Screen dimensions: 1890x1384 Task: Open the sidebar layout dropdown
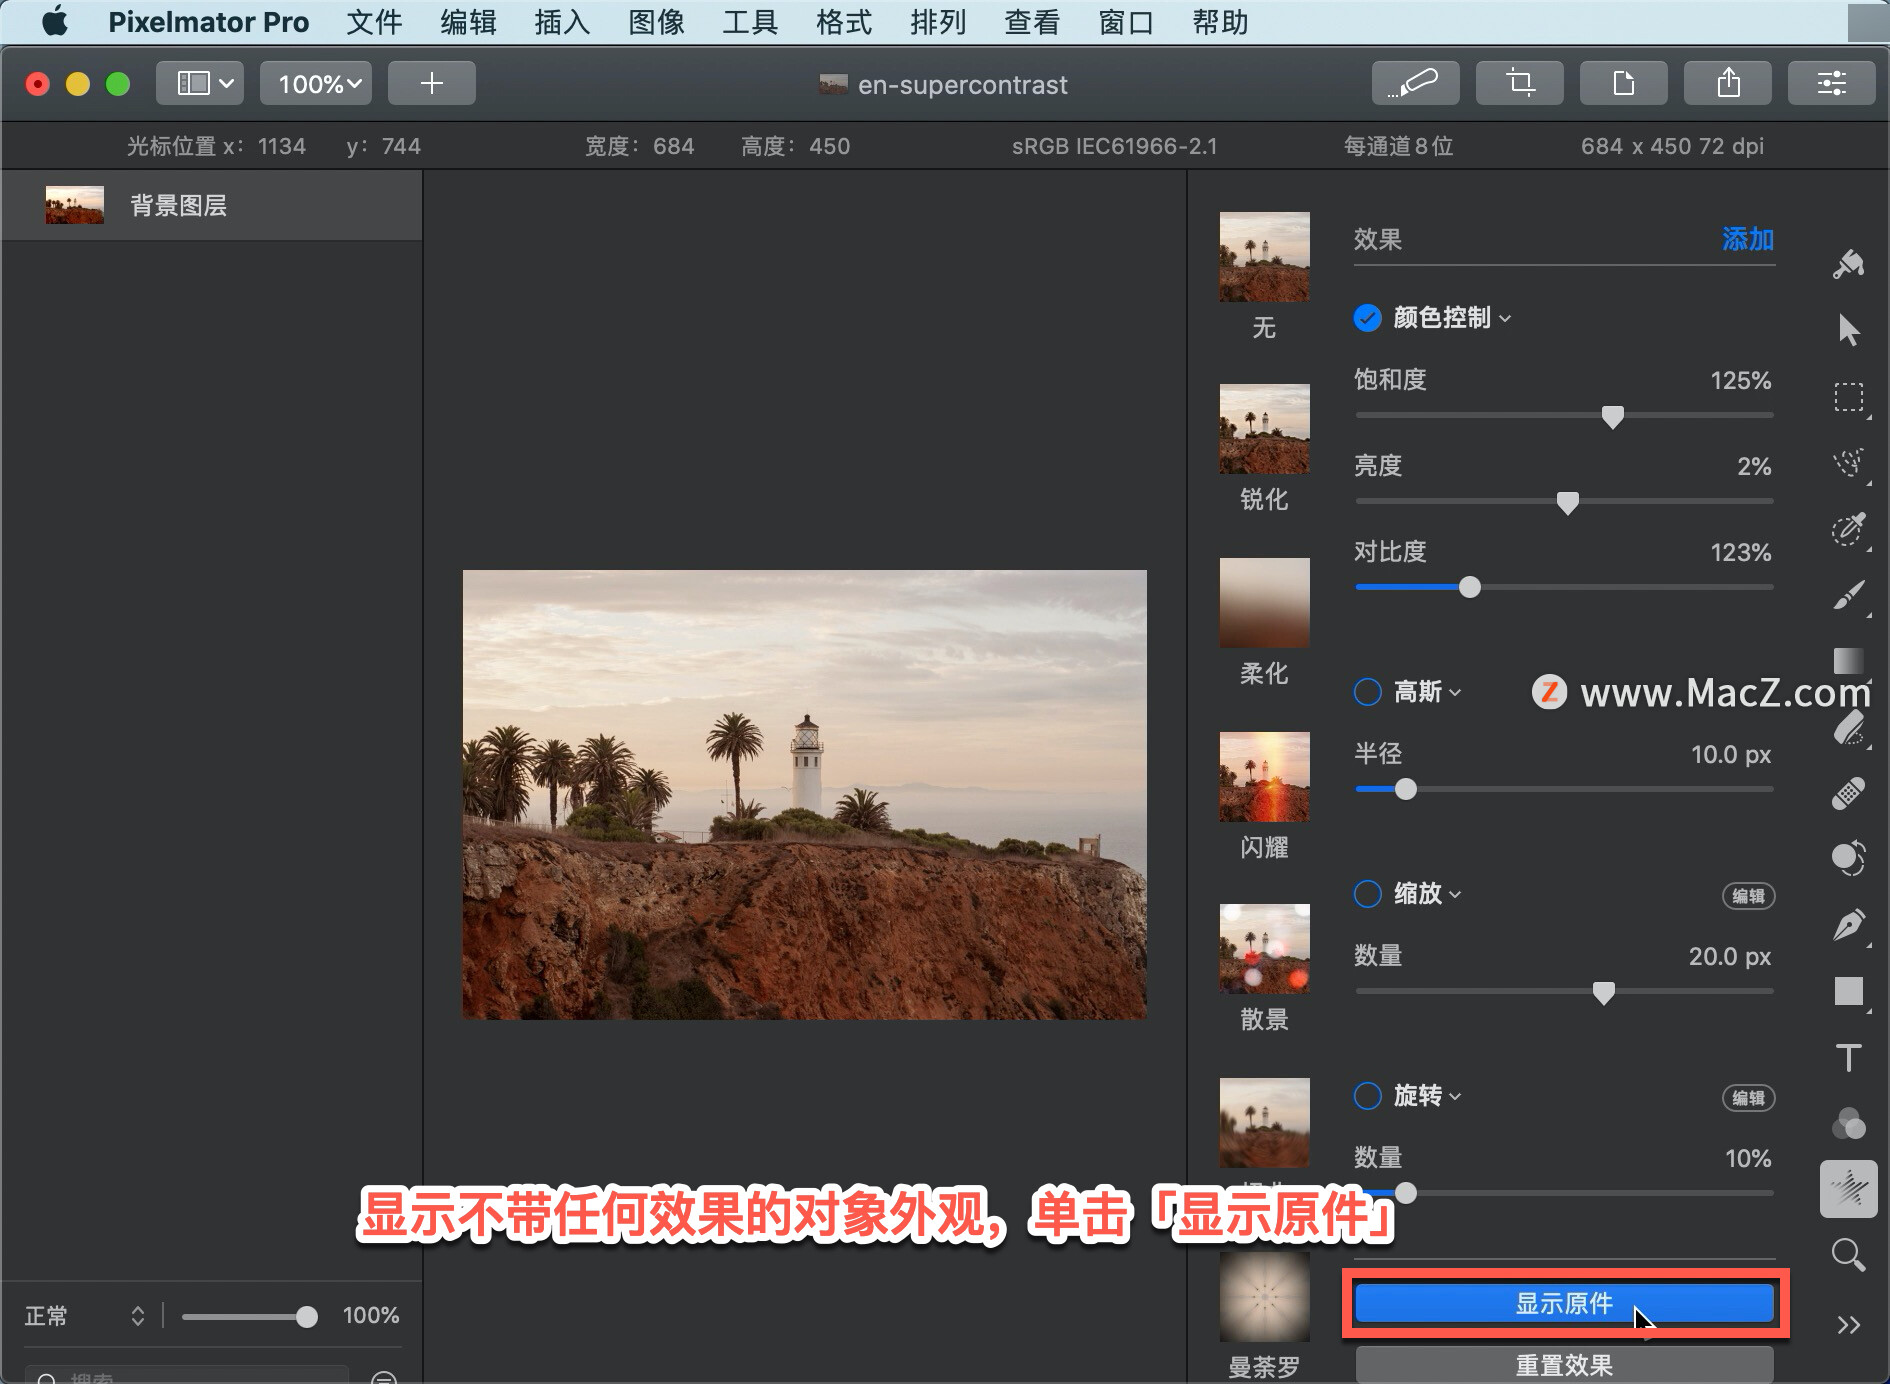pyautogui.click(x=200, y=83)
